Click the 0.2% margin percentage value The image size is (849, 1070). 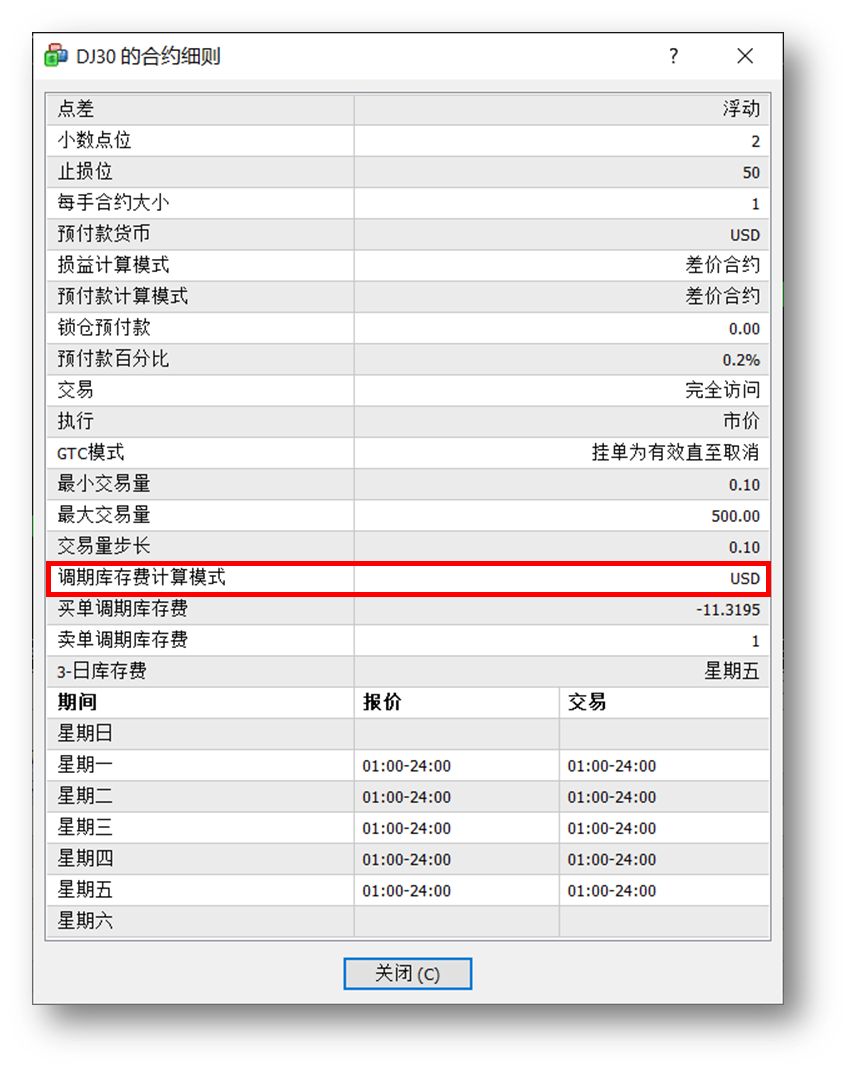pos(741,360)
